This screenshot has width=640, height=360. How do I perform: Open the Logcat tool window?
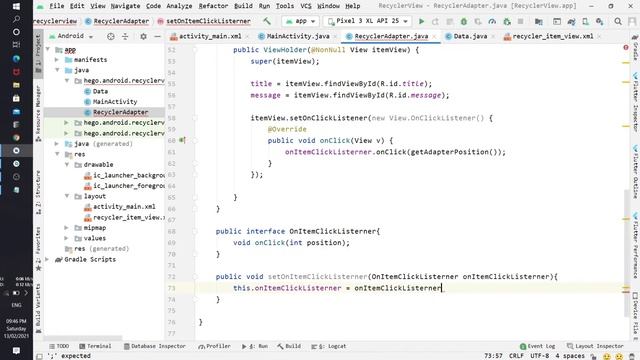329,346
